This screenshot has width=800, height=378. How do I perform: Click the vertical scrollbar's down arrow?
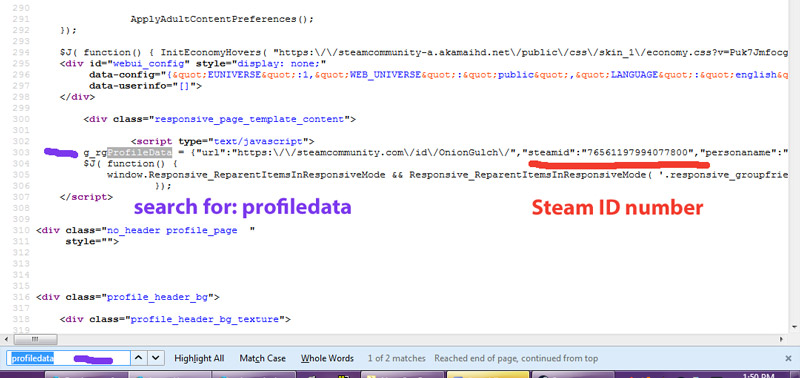coord(794,327)
